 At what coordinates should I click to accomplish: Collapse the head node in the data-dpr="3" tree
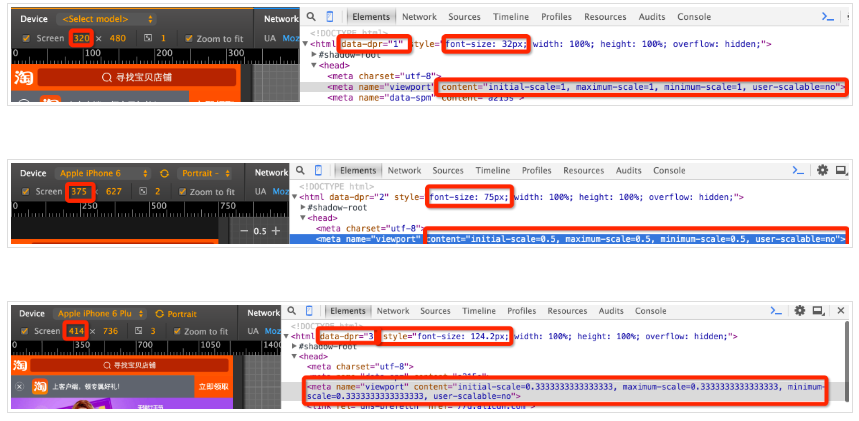293,357
